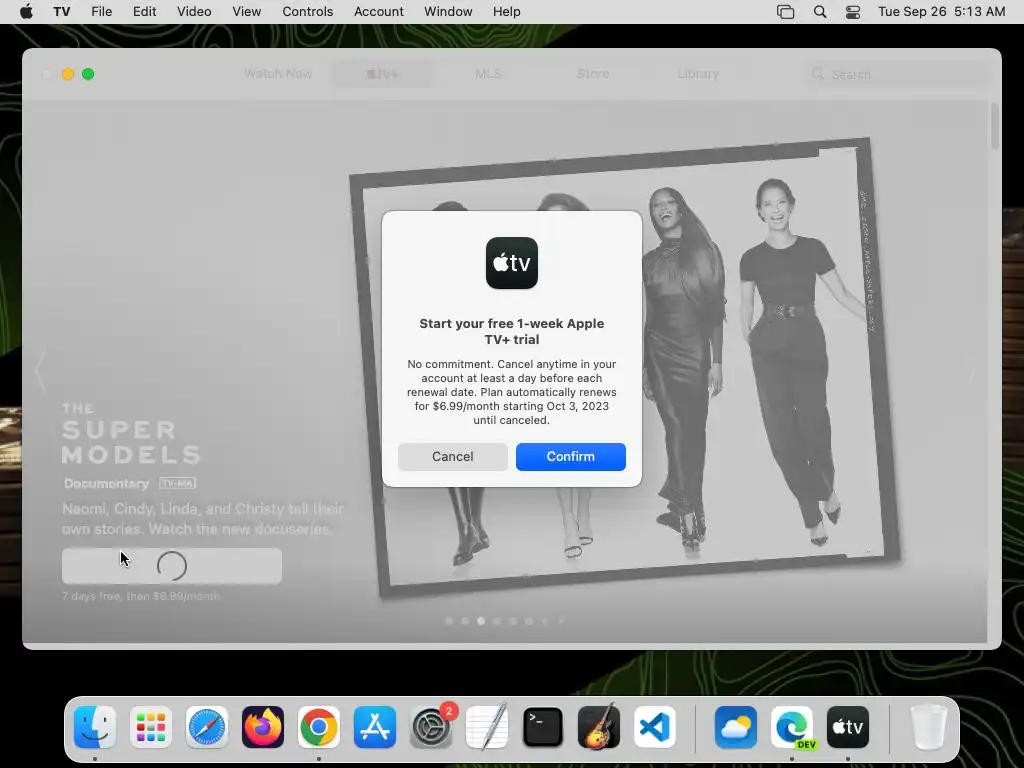This screenshot has height=768, width=1024.
Task: Click the TV-MA rating badge
Action: 178,483
